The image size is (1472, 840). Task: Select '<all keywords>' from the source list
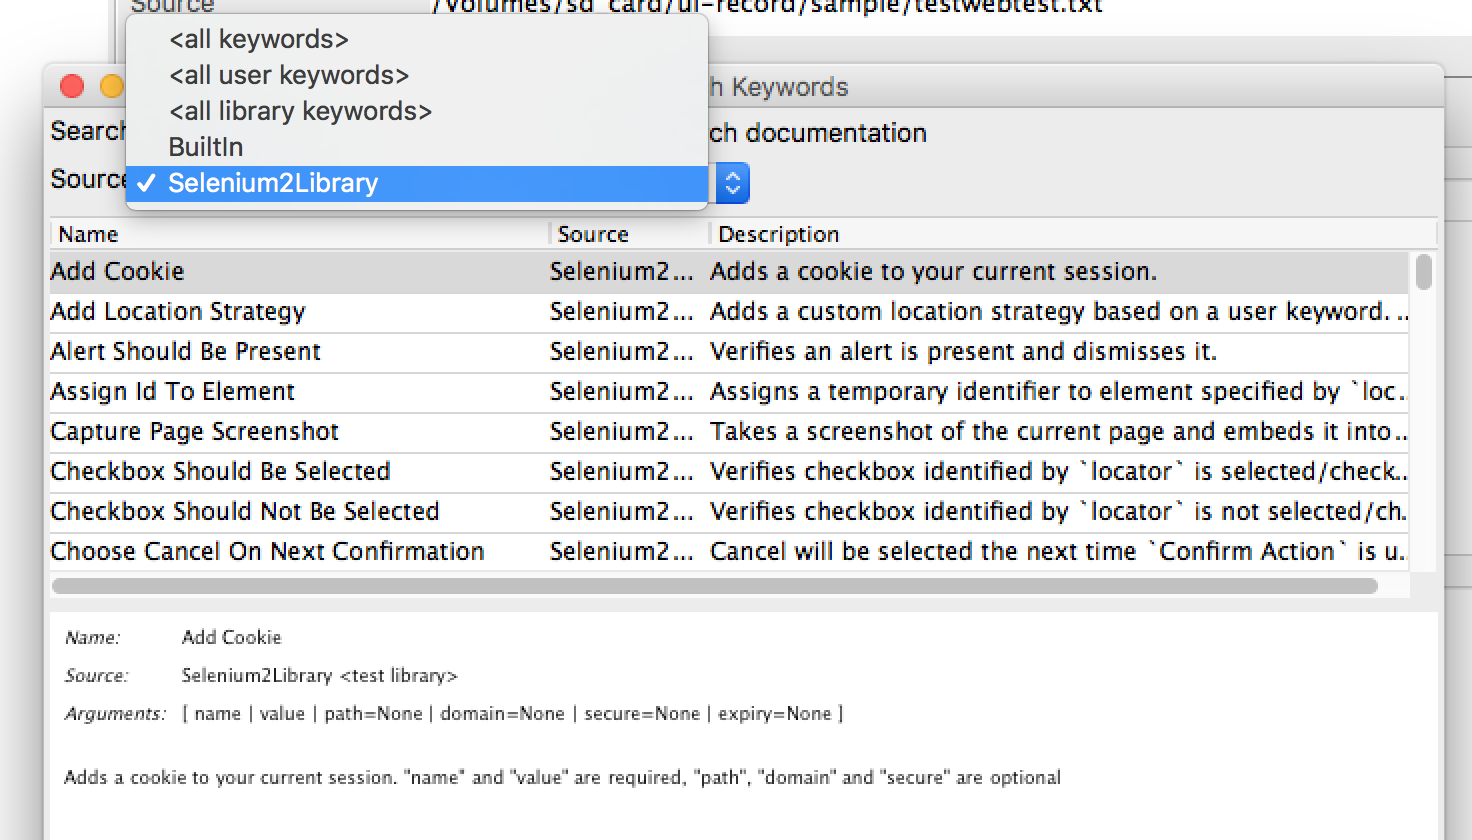click(x=416, y=39)
